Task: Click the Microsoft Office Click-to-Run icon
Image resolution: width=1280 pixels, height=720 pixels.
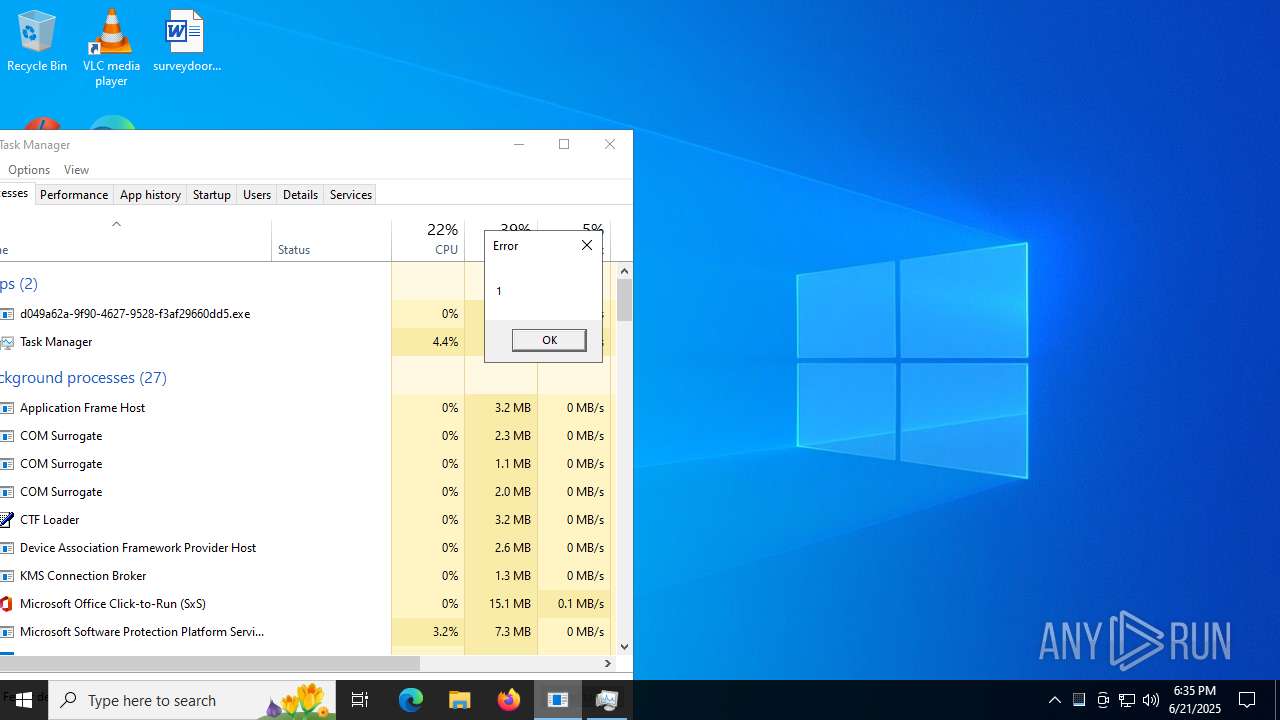Action: click(6, 604)
